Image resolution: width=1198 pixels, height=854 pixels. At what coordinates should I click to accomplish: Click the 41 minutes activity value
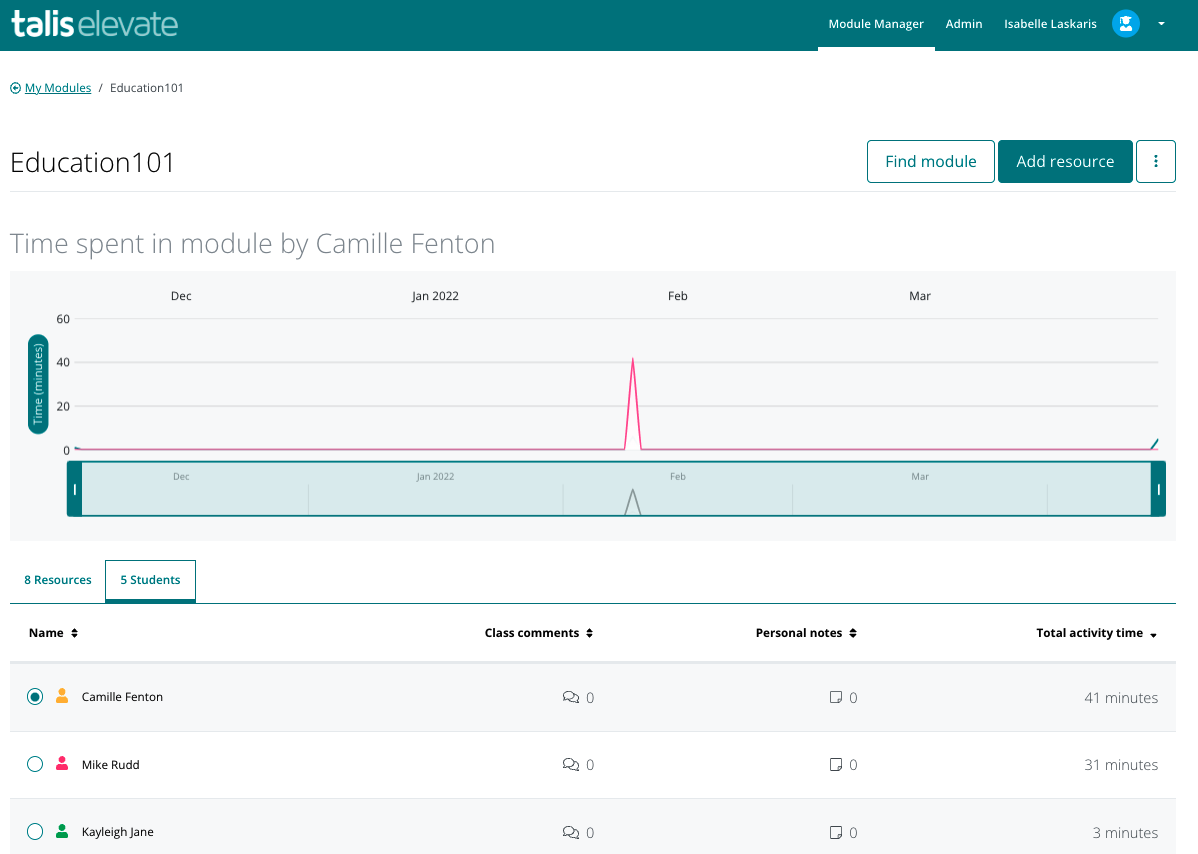click(x=1121, y=697)
